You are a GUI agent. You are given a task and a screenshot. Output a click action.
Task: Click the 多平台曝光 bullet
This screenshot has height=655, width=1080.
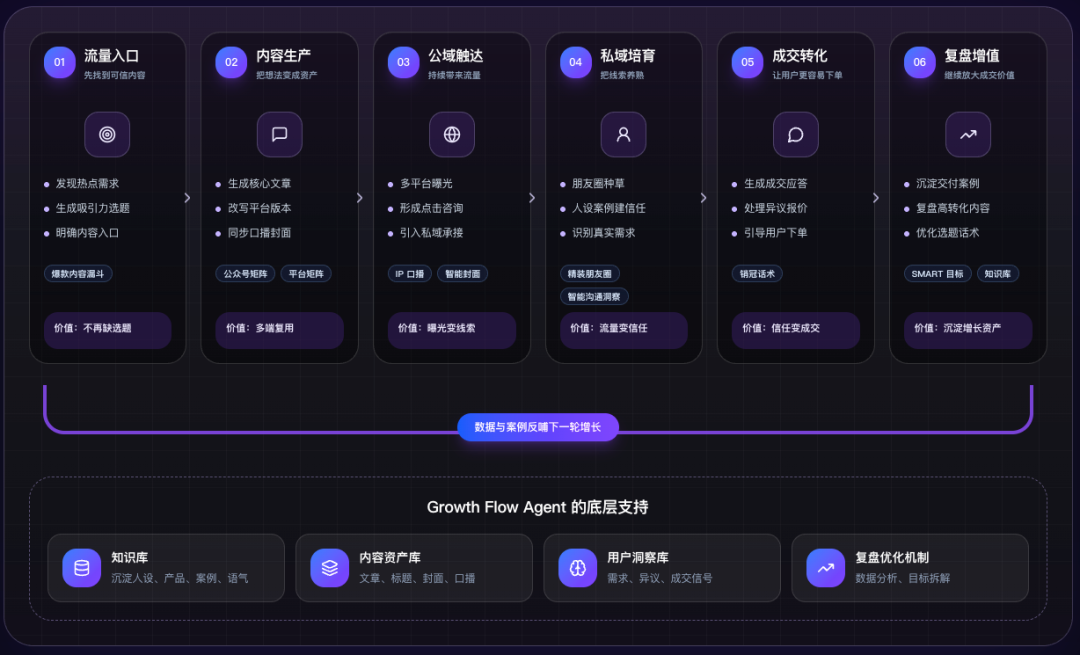point(426,183)
